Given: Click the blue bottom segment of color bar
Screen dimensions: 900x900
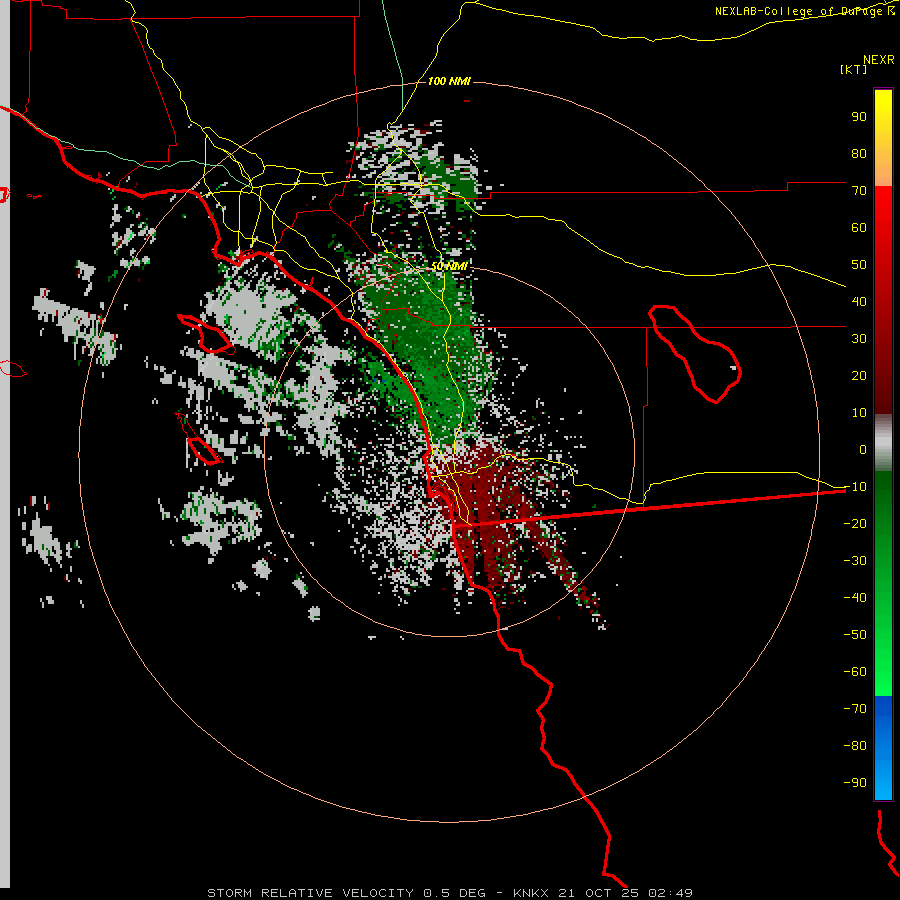Looking at the screenshot, I should (883, 748).
